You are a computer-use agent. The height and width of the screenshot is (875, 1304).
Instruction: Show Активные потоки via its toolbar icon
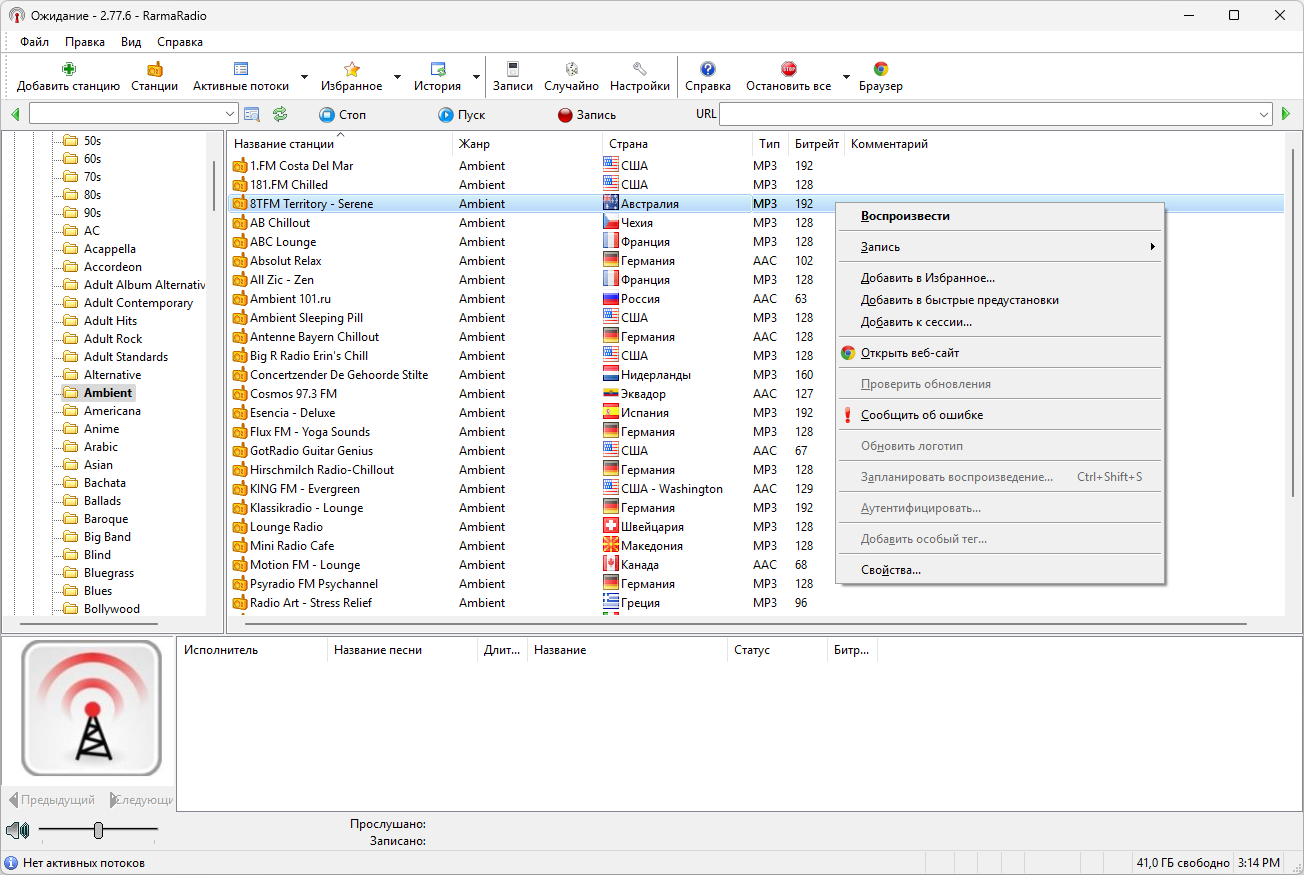click(x=240, y=69)
